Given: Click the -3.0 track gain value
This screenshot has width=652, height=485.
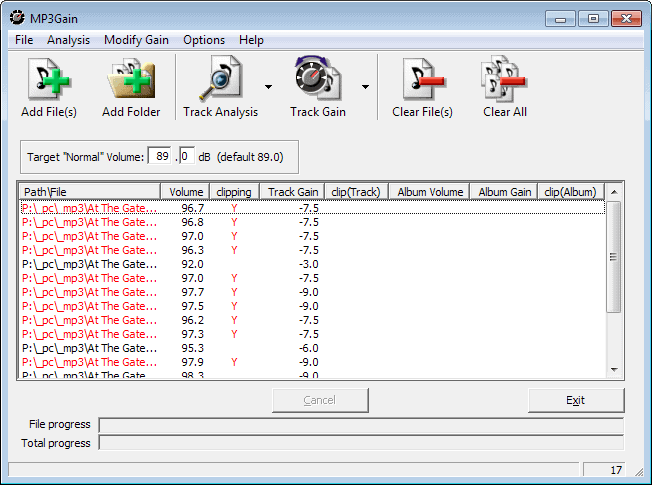Looking at the screenshot, I should [309, 264].
